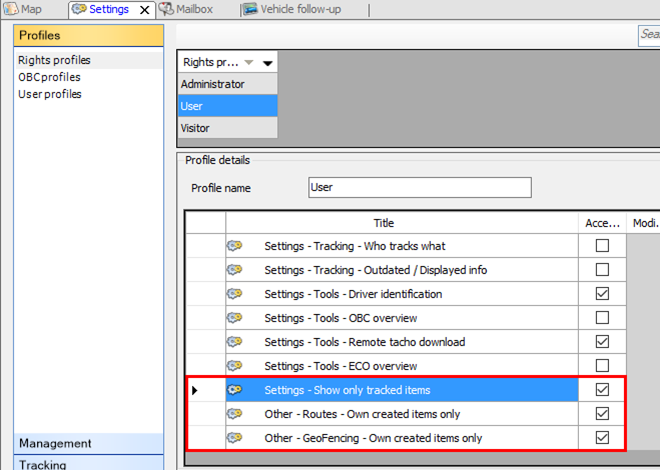
Task: Click the icon beside ECO overview row
Action: click(x=236, y=366)
